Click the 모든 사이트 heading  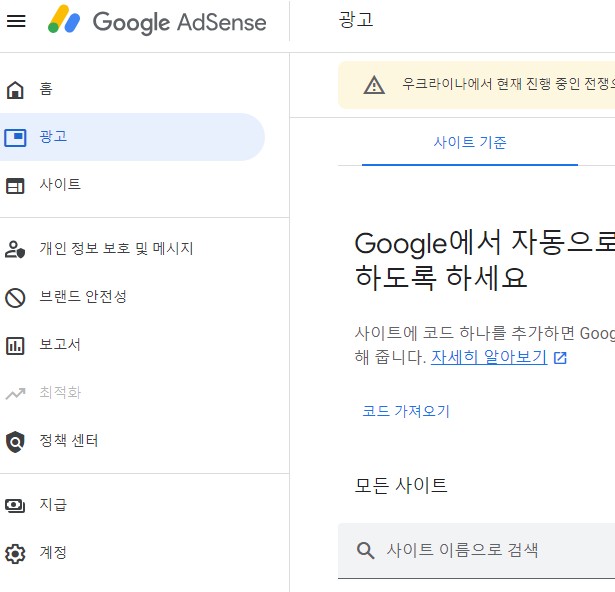[x=400, y=485]
